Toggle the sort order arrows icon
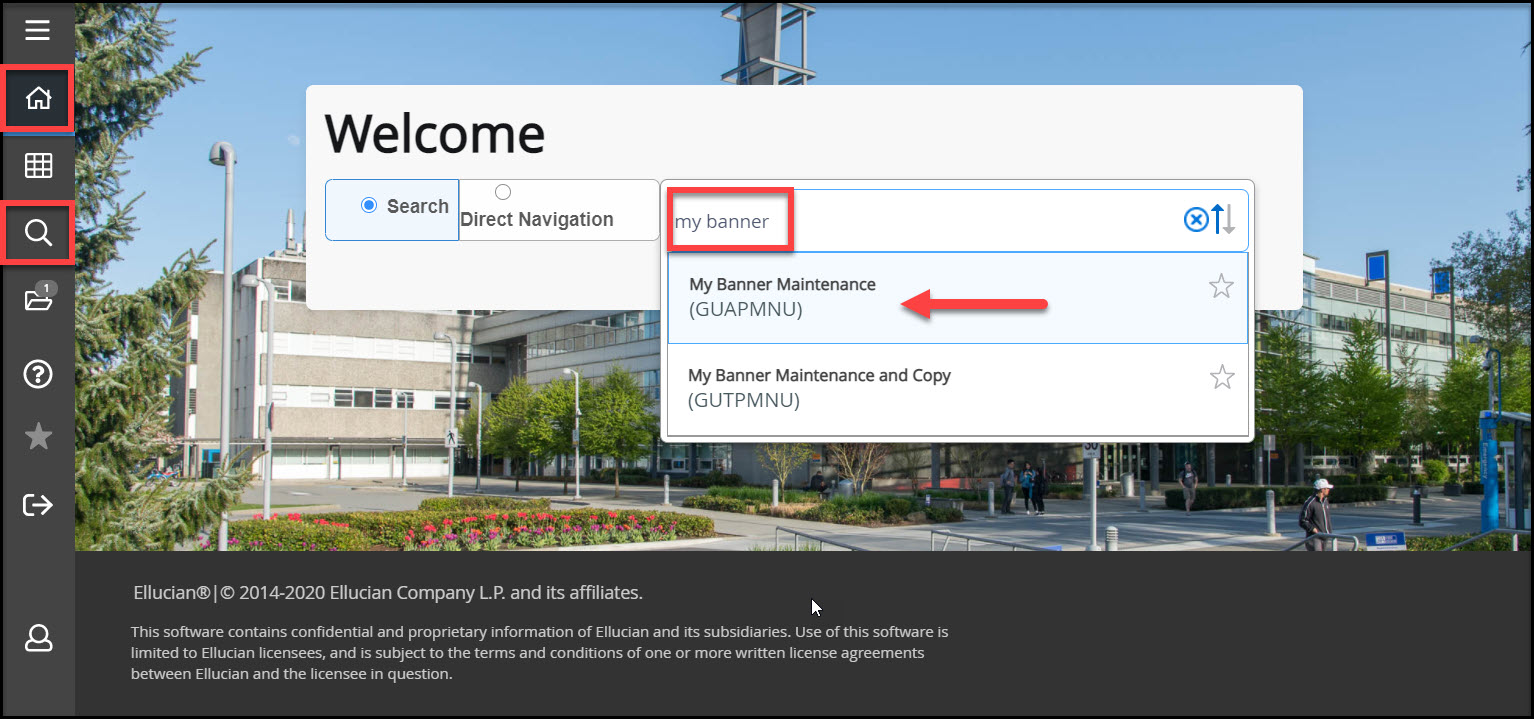Screen dimensions: 1534x719 tap(1224, 220)
